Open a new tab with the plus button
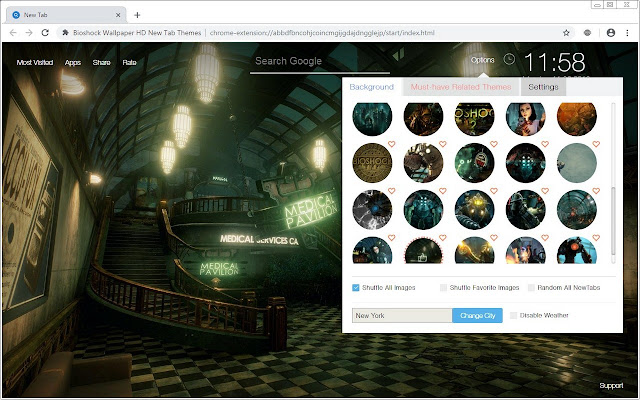This screenshot has height=400, width=640. pyautogui.click(x=137, y=15)
